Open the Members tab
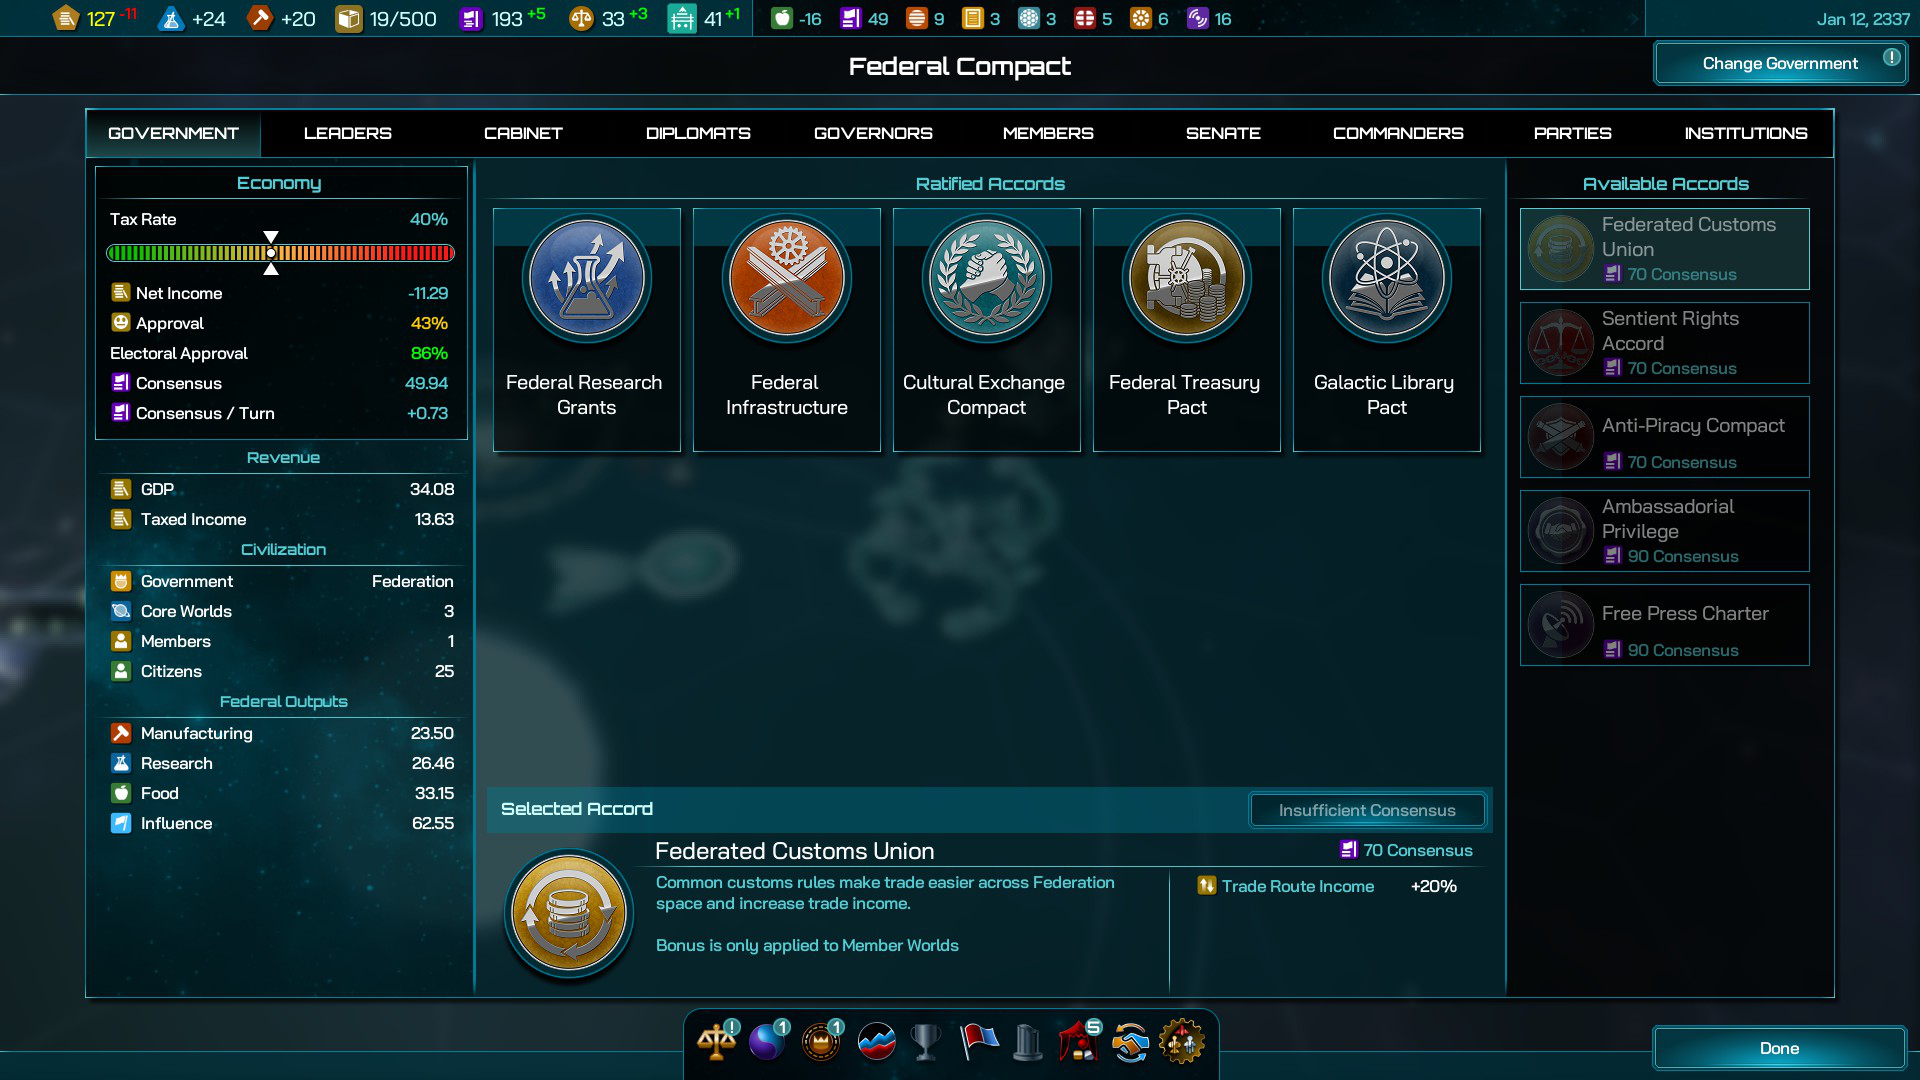1920x1080 pixels. pyautogui.click(x=1048, y=133)
